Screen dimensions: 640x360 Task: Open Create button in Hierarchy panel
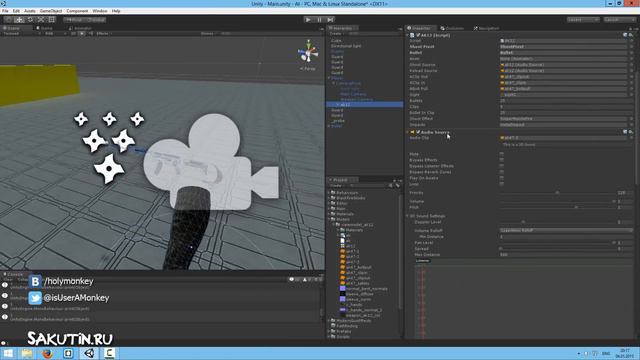coord(336,33)
